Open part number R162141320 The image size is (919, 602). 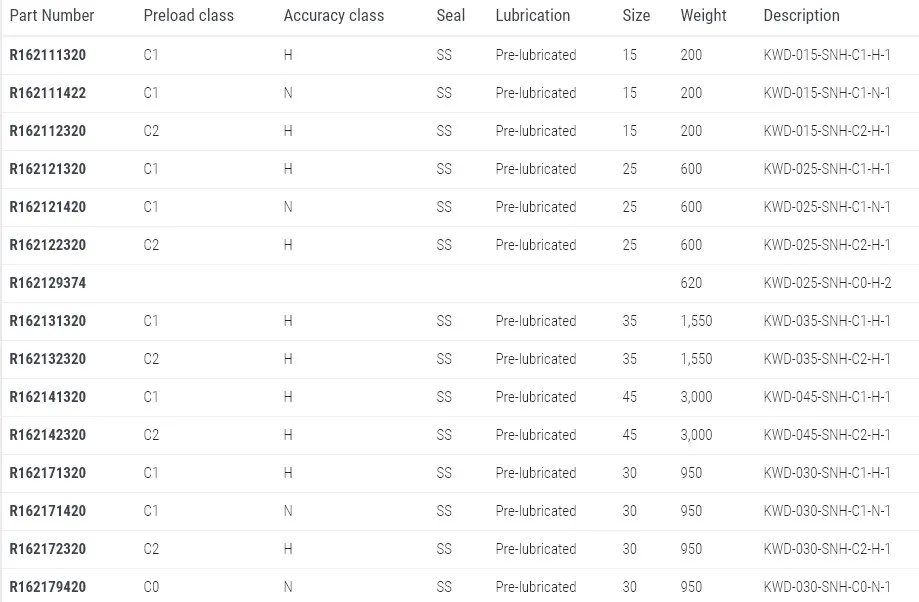click(48, 397)
